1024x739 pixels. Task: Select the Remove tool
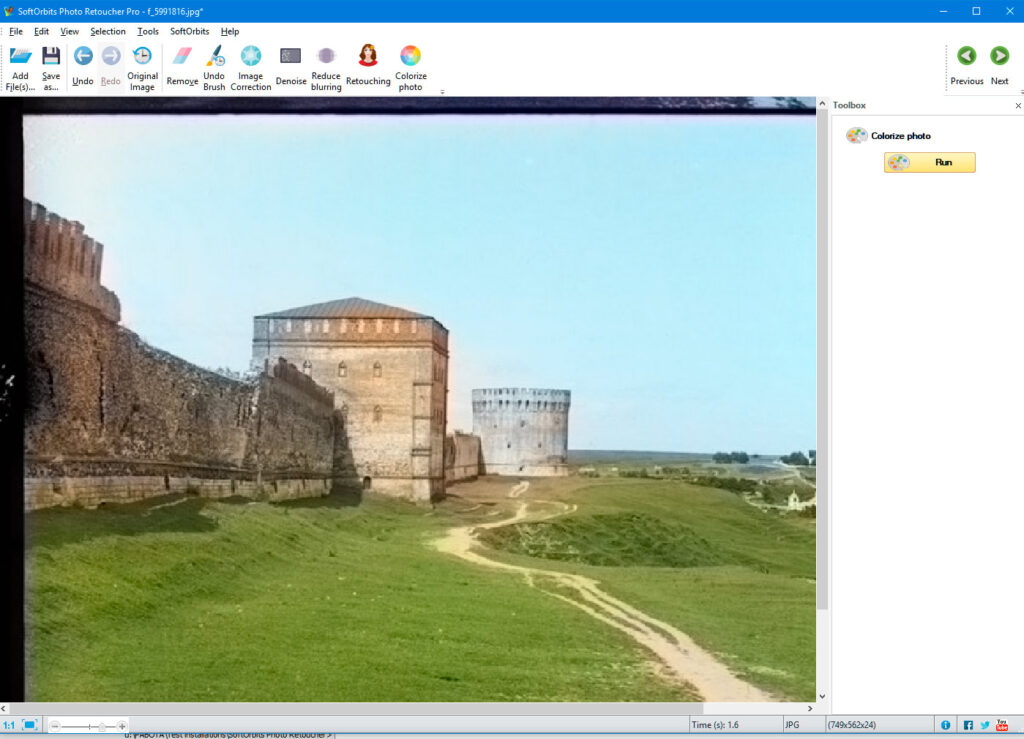pos(181,63)
